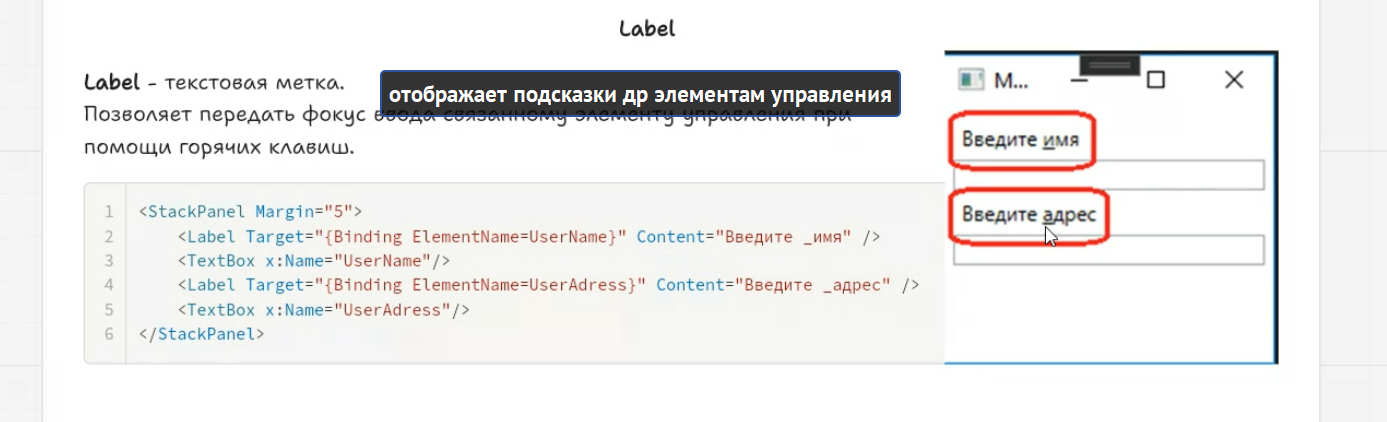Image resolution: width=1387 pixels, height=422 pixels.
Task: Click the dark handle above the window title bar
Action: tap(1110, 64)
